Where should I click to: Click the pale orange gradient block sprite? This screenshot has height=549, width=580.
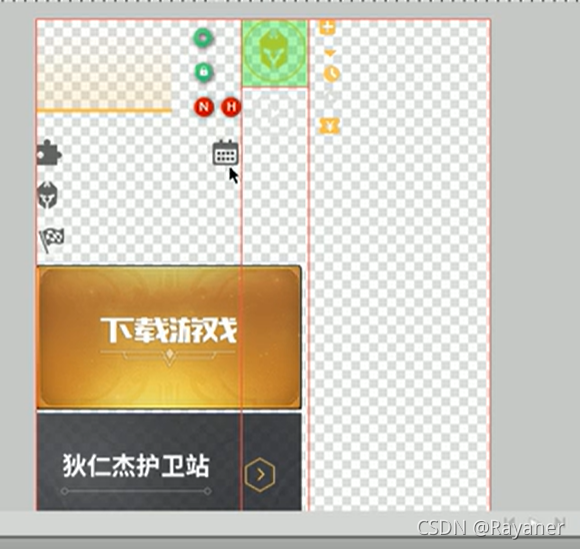(x=104, y=83)
